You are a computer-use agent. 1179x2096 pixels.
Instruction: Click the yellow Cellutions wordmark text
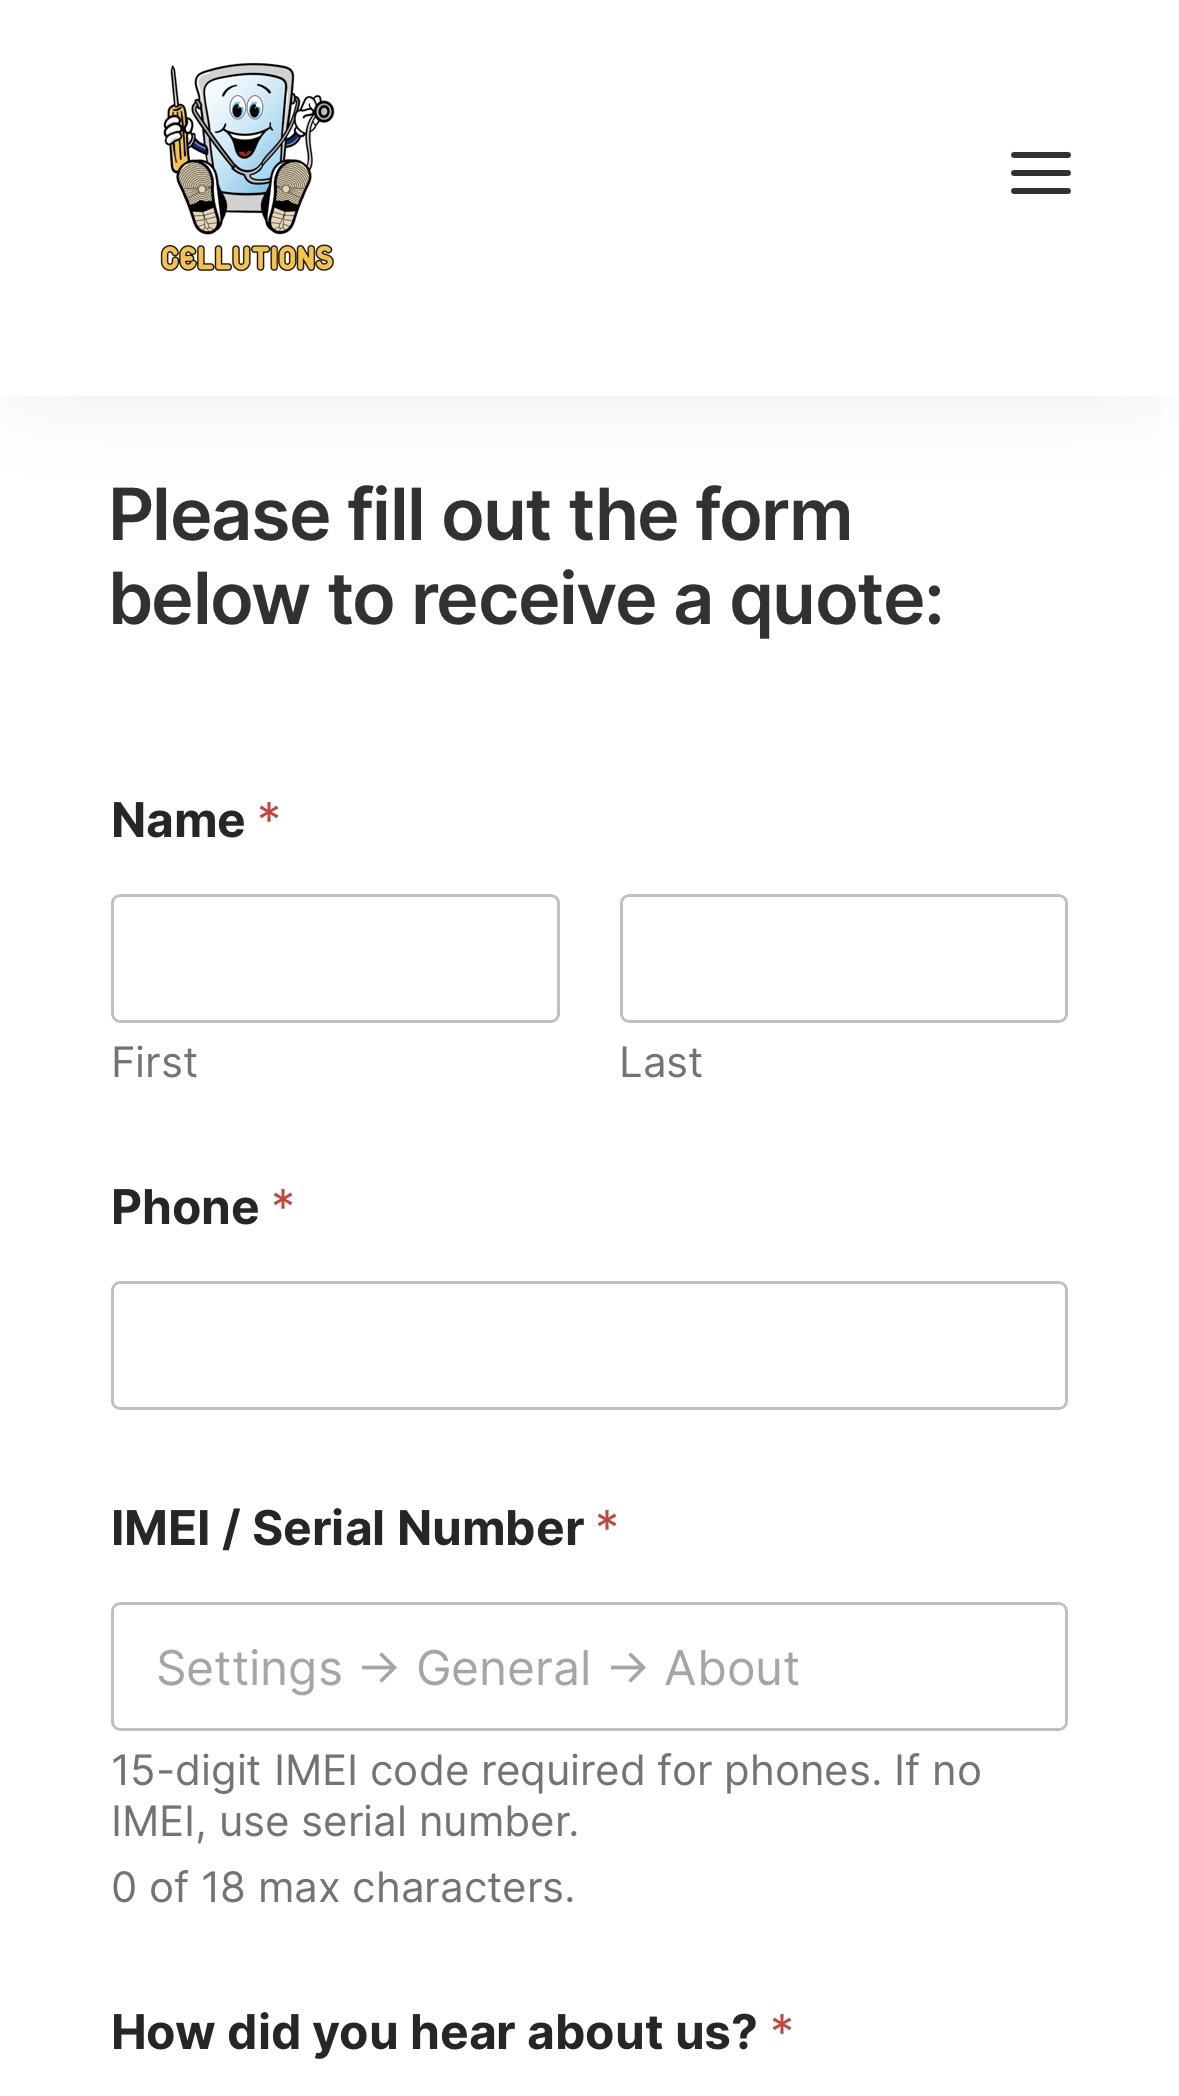coord(247,258)
